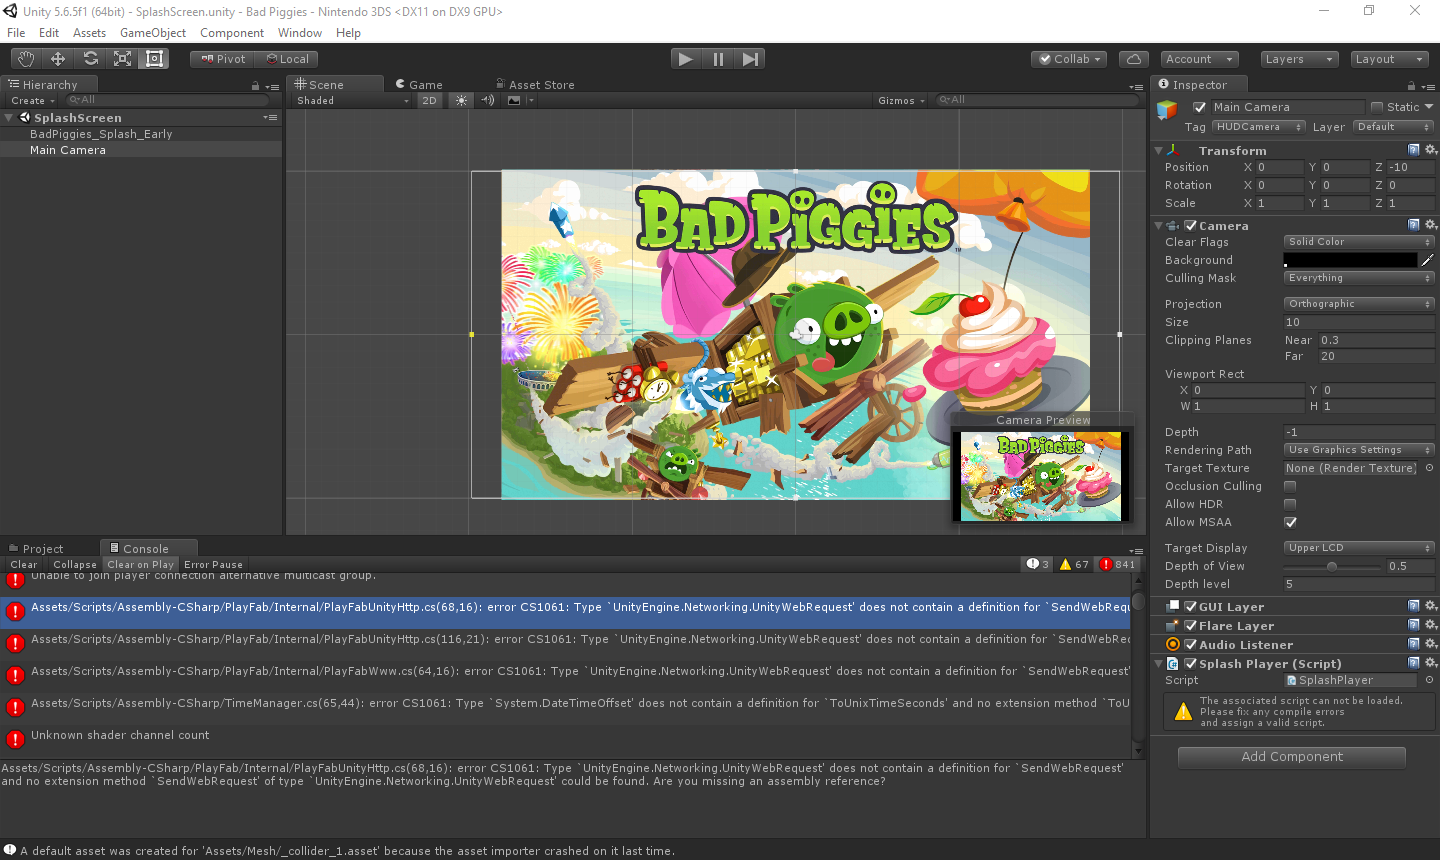Toggle scene effects image icon

(x=514, y=100)
